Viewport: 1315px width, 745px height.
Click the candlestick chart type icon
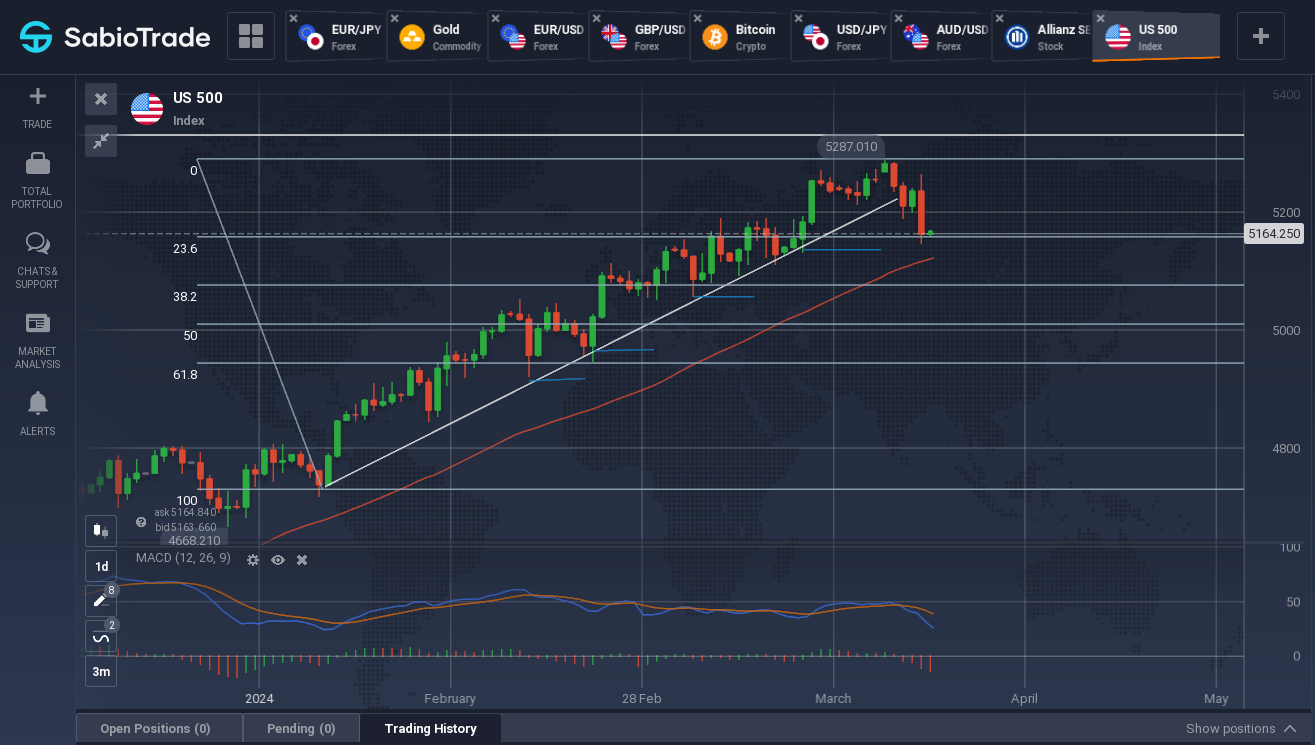pyautogui.click(x=101, y=530)
